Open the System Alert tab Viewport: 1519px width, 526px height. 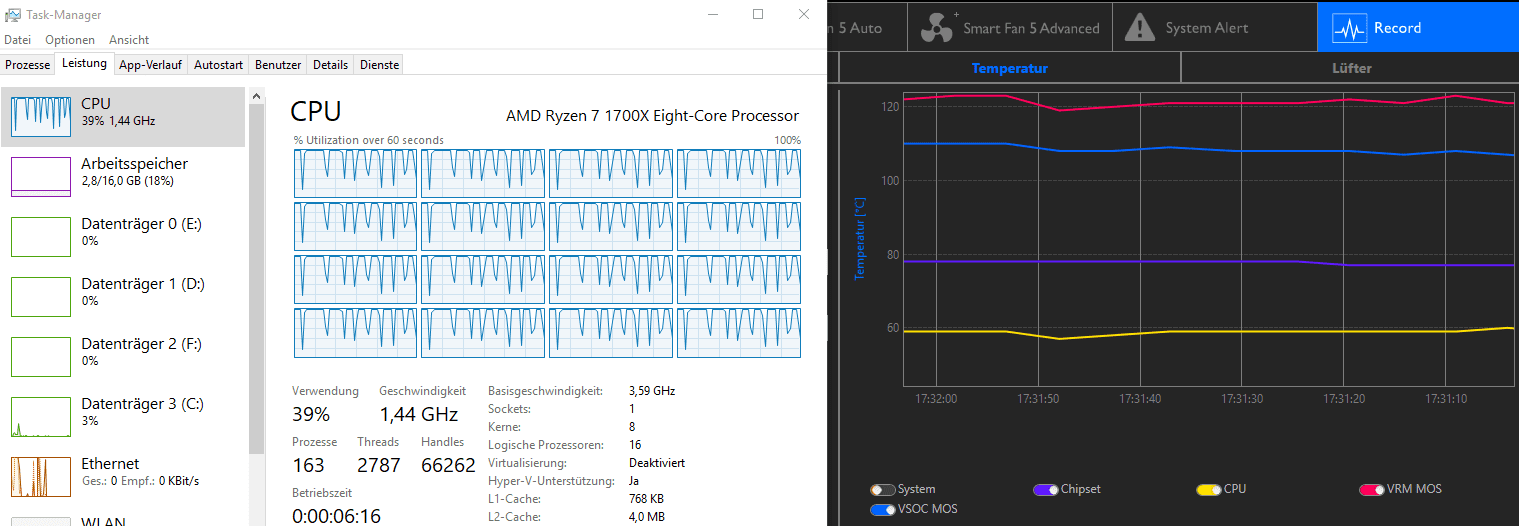pyautogui.click(x=1214, y=28)
